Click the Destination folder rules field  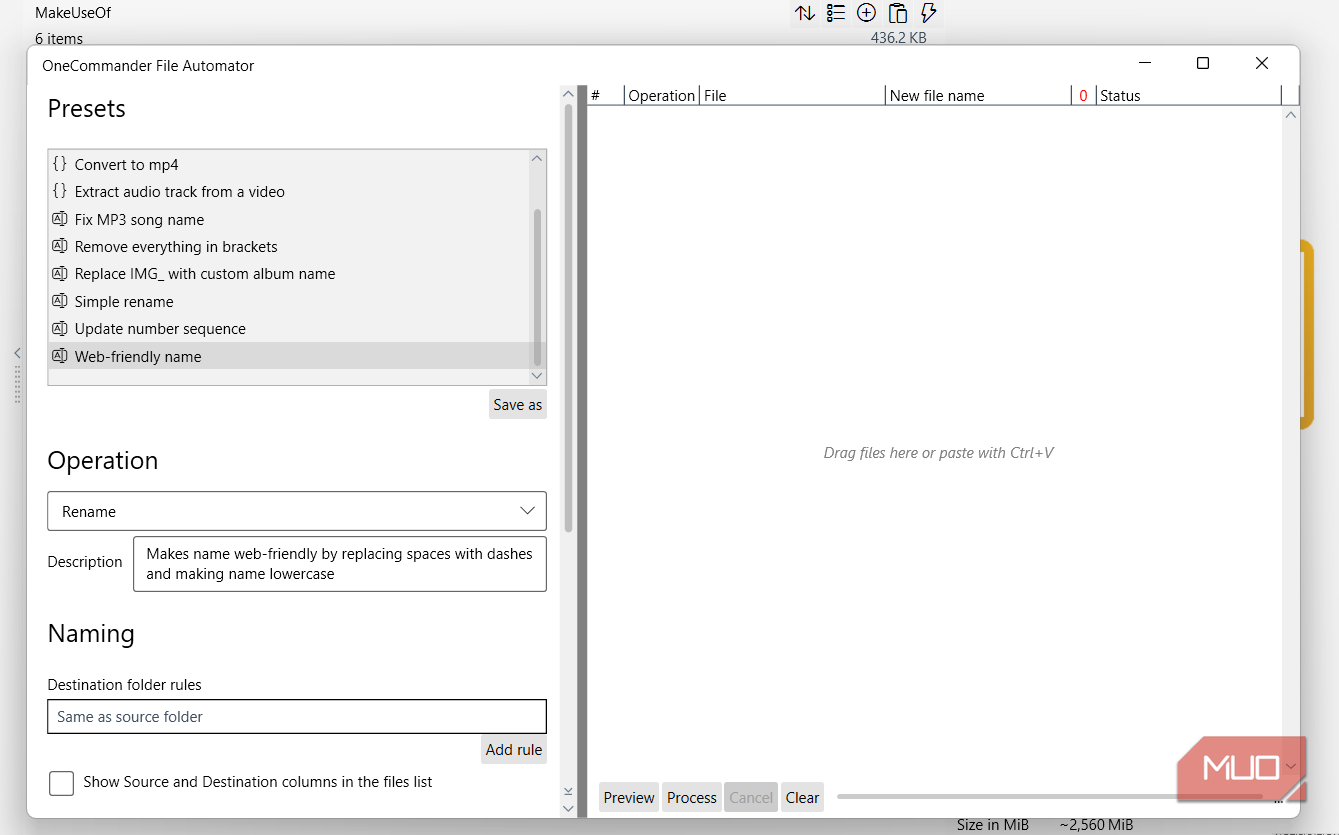click(x=297, y=717)
